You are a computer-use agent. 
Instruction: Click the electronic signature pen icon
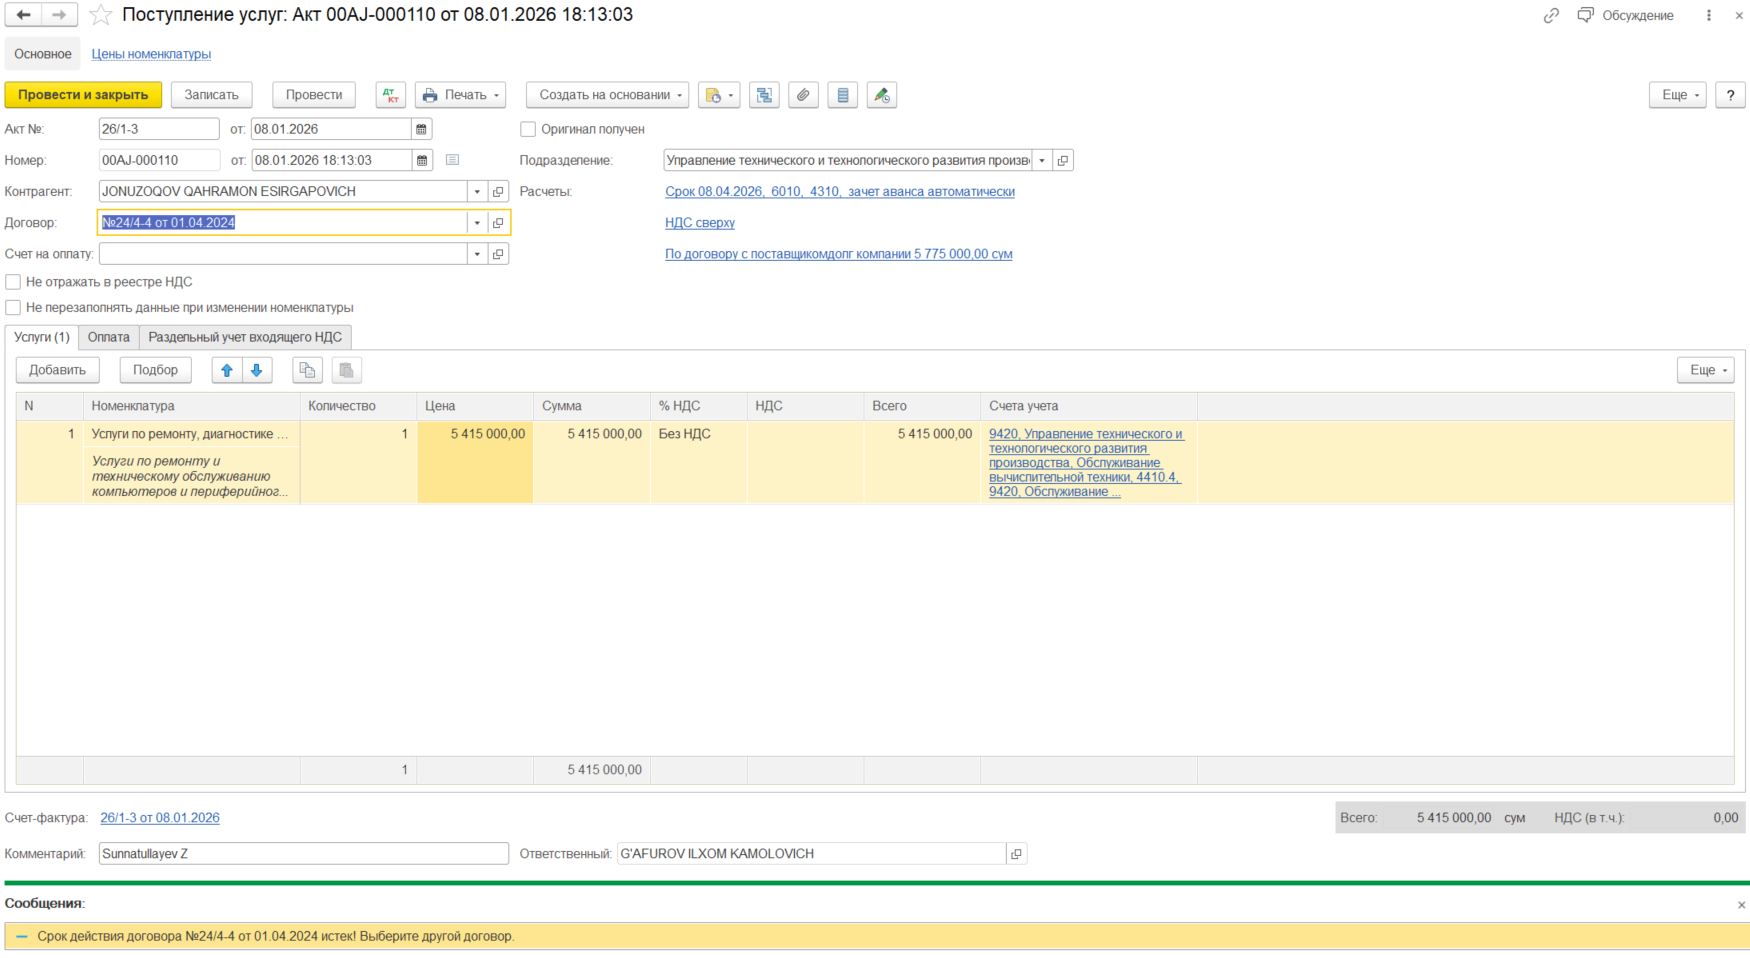(x=881, y=95)
